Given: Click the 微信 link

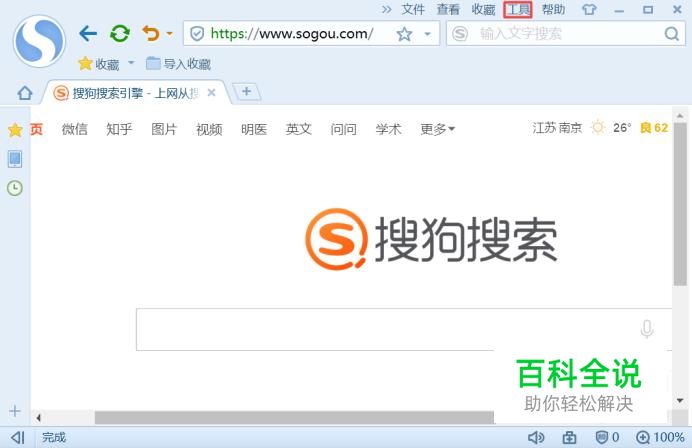Looking at the screenshot, I should 75,129.
